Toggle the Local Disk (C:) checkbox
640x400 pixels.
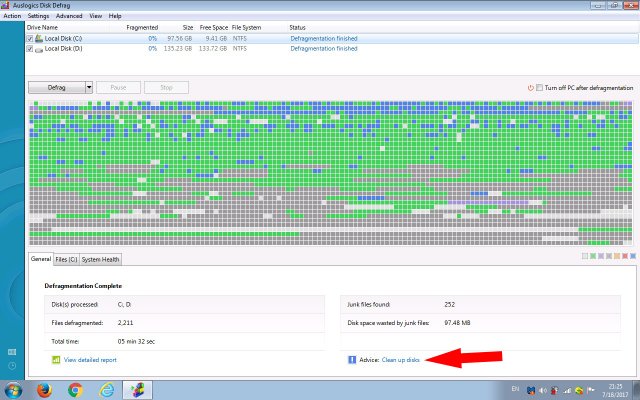point(30,38)
